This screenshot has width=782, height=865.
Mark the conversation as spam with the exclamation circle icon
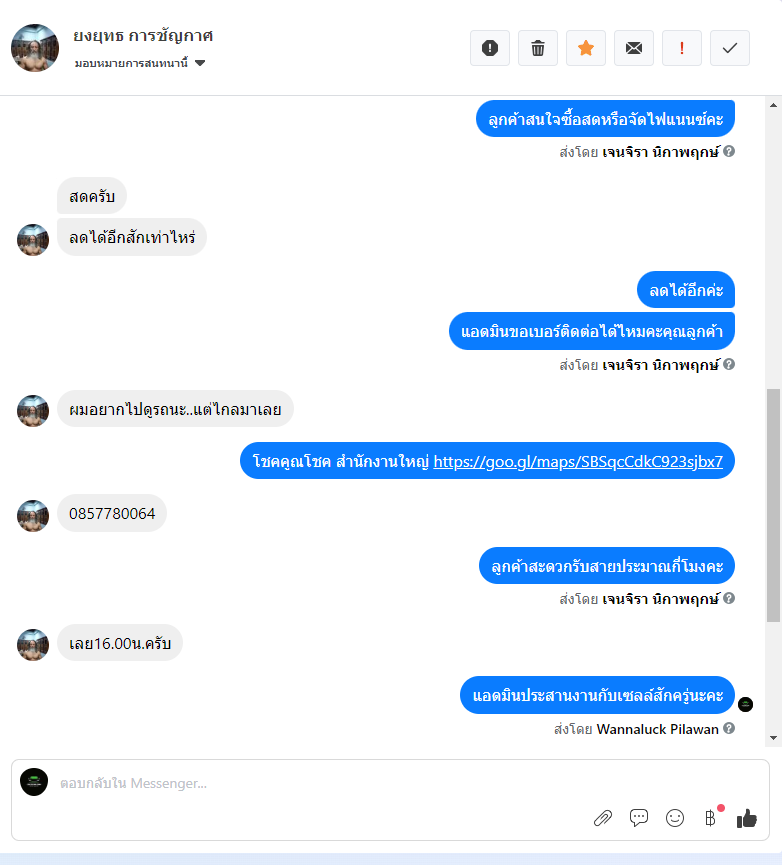[490, 48]
